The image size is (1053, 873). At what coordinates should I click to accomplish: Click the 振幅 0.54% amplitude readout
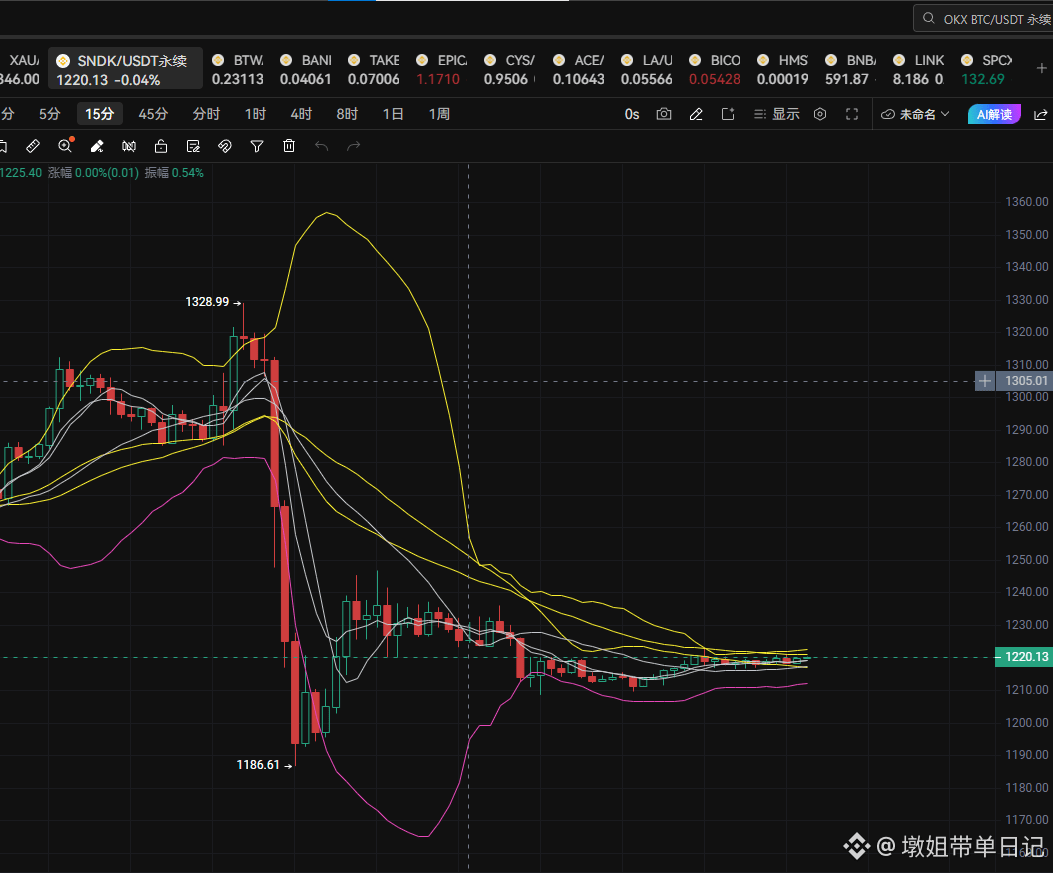coord(174,173)
